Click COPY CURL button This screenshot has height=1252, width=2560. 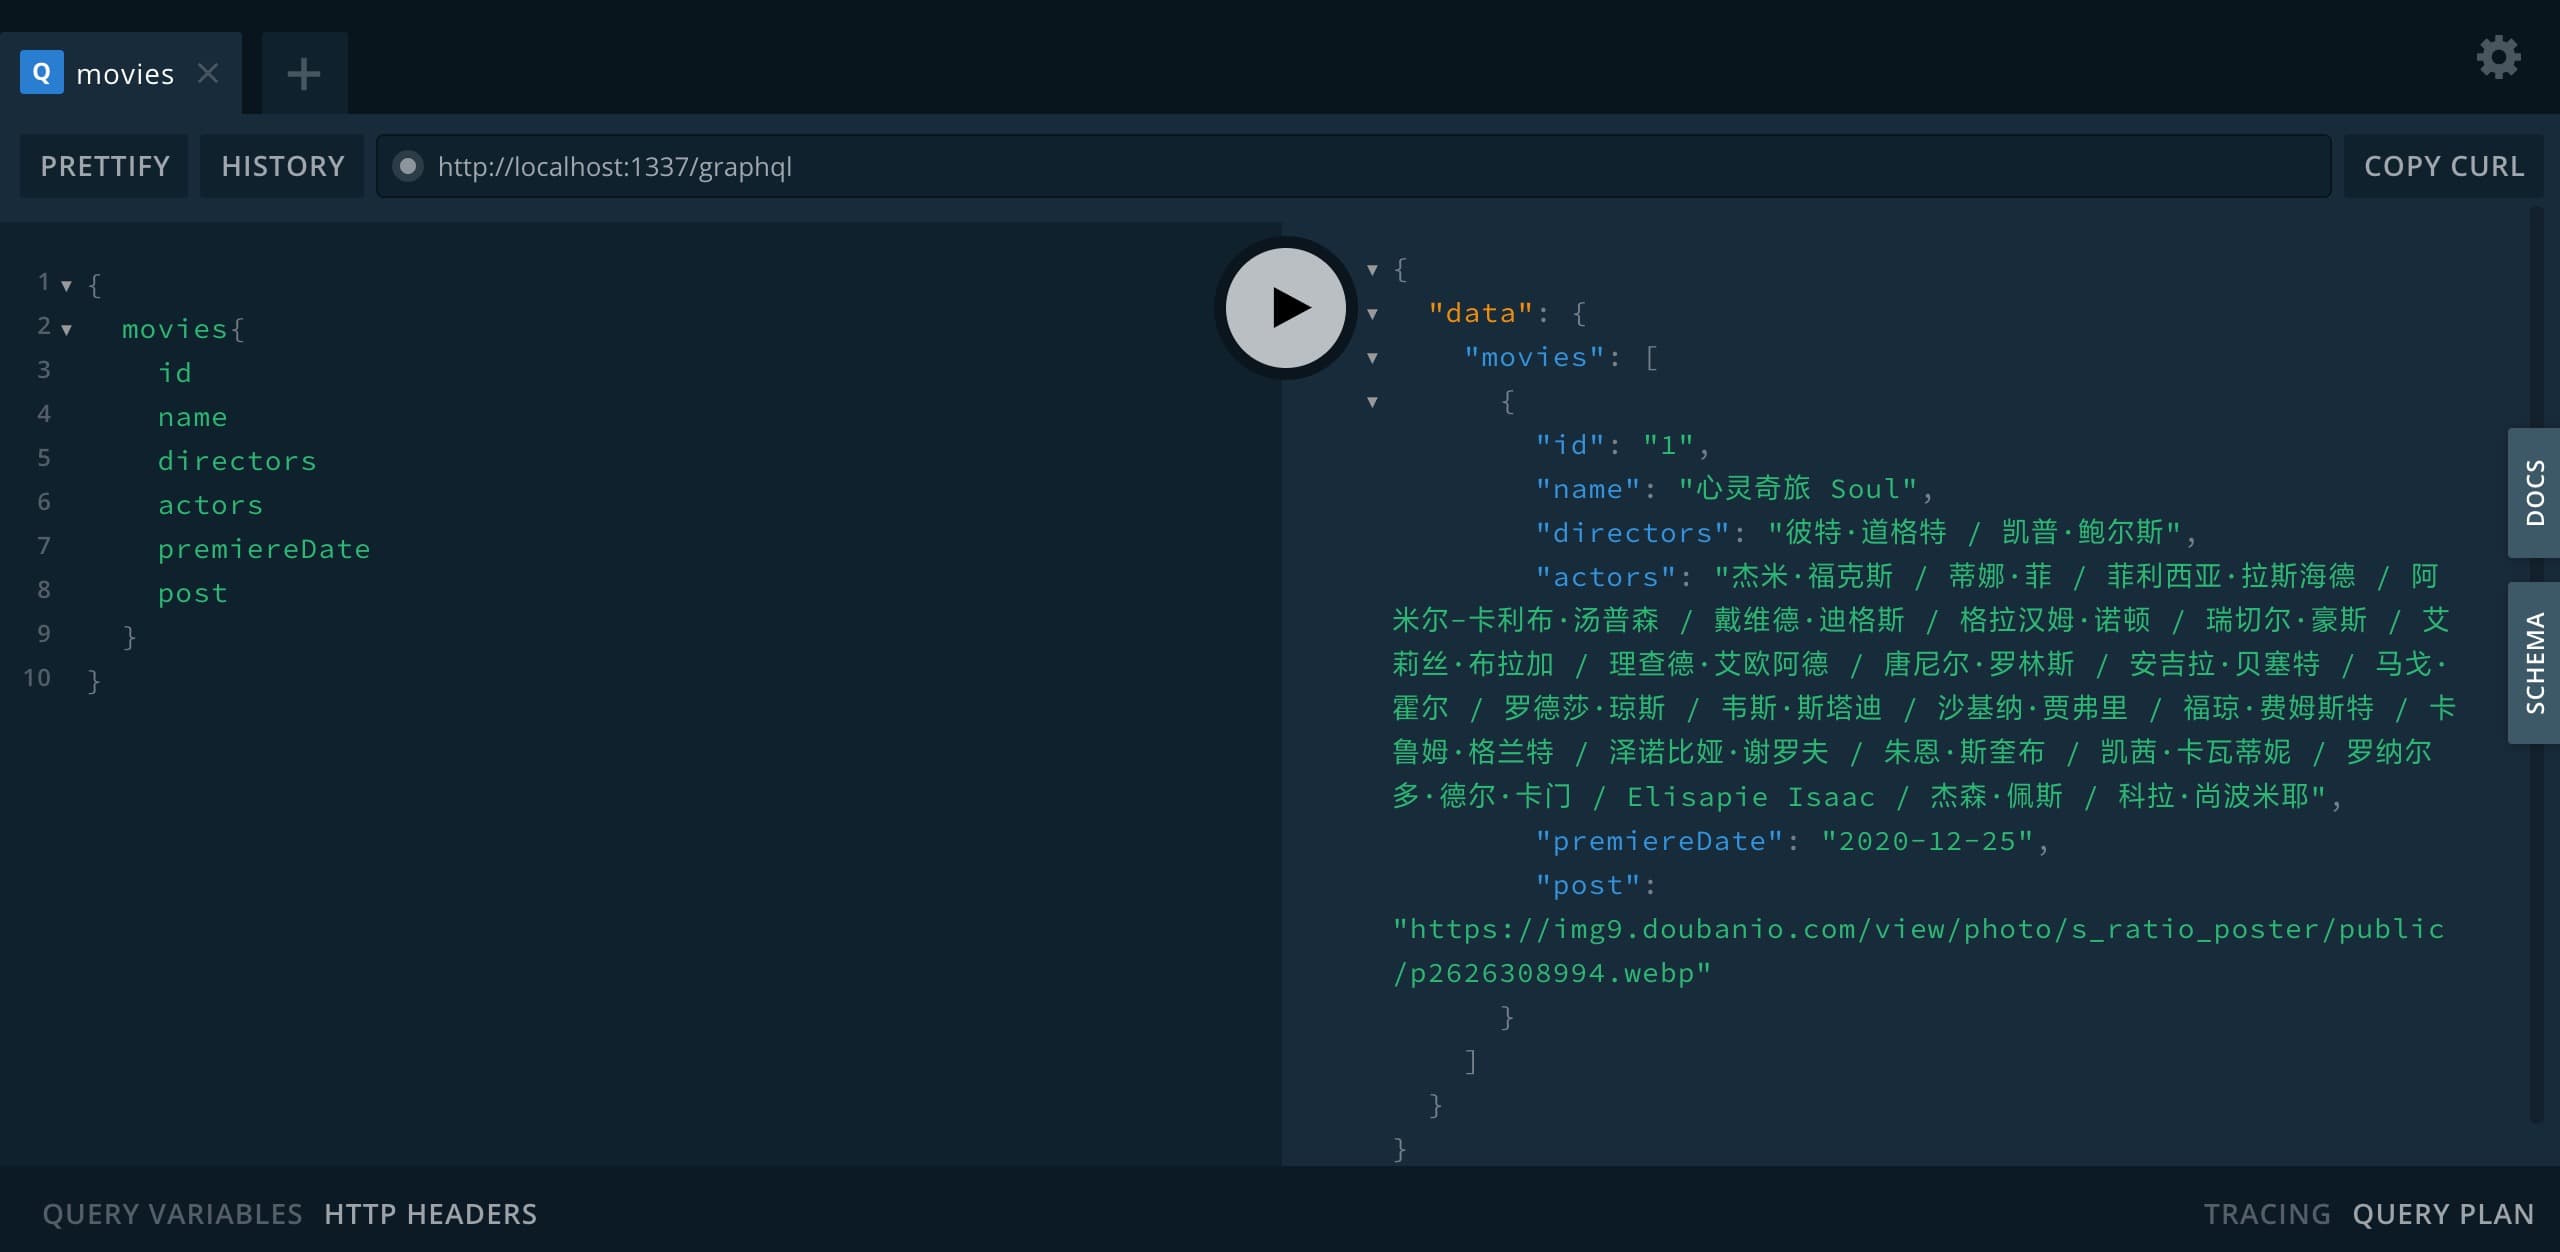[x=2443, y=166]
